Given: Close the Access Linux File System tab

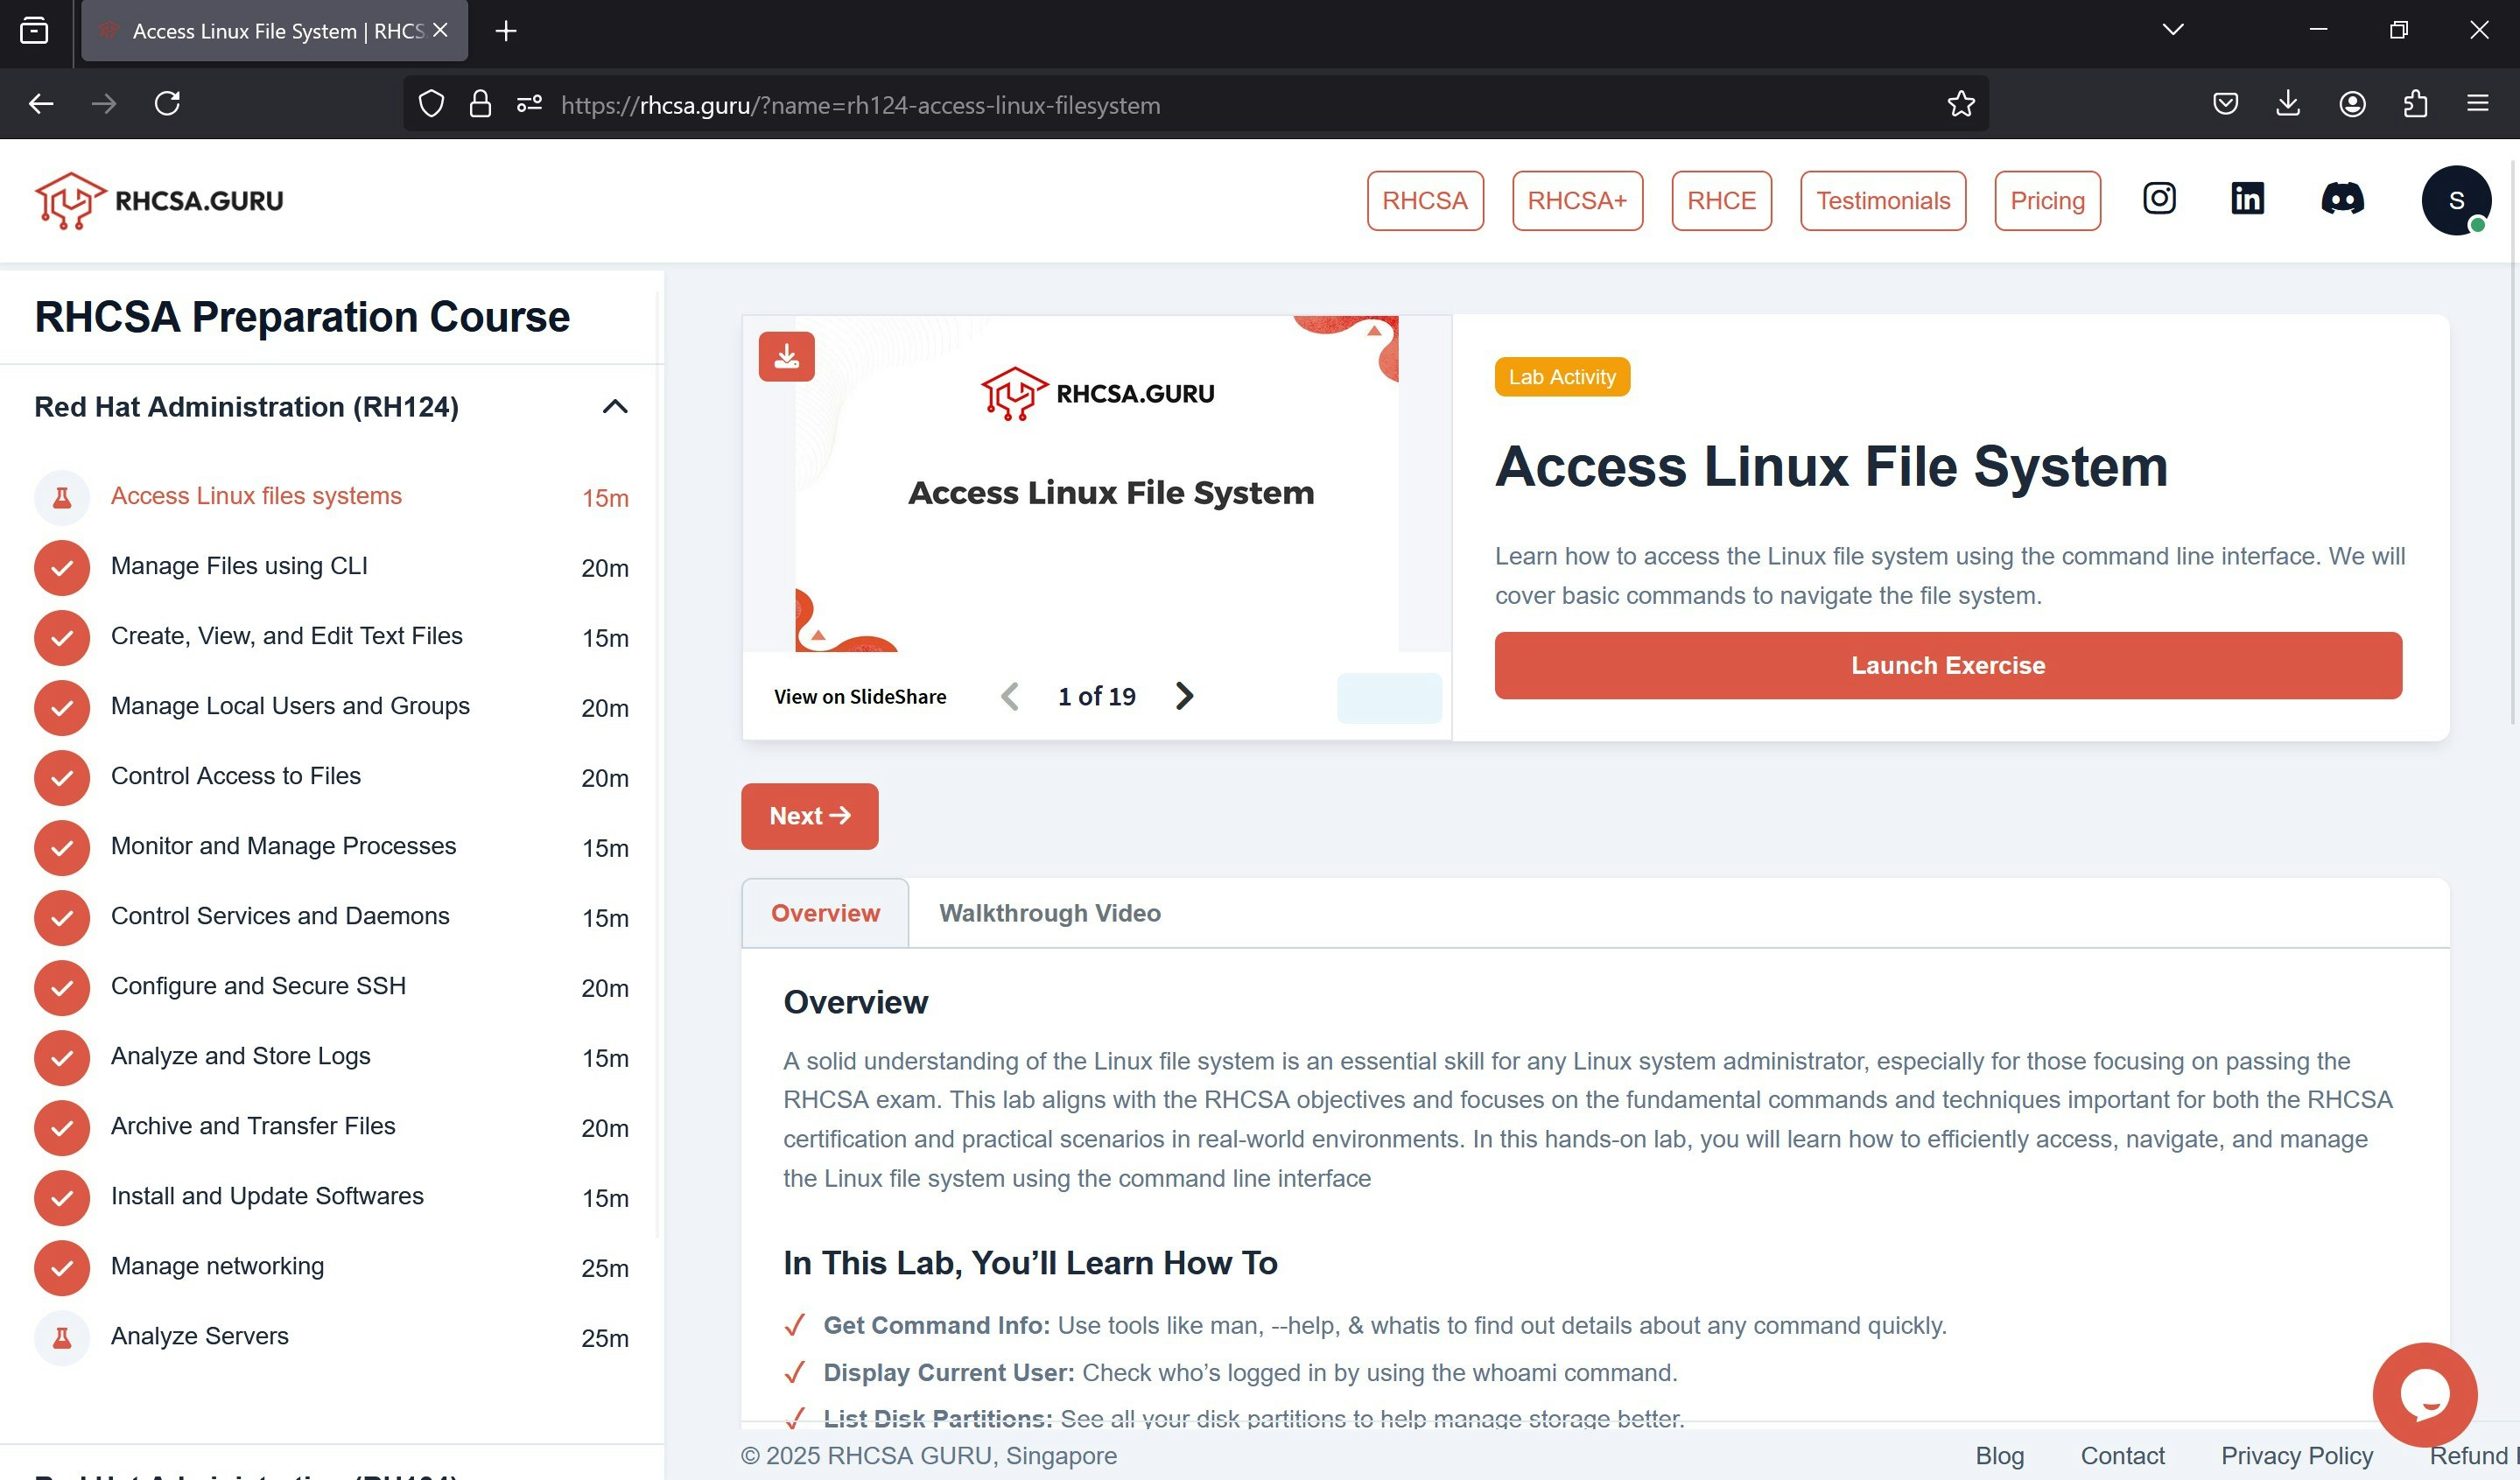Looking at the screenshot, I should click(x=440, y=30).
